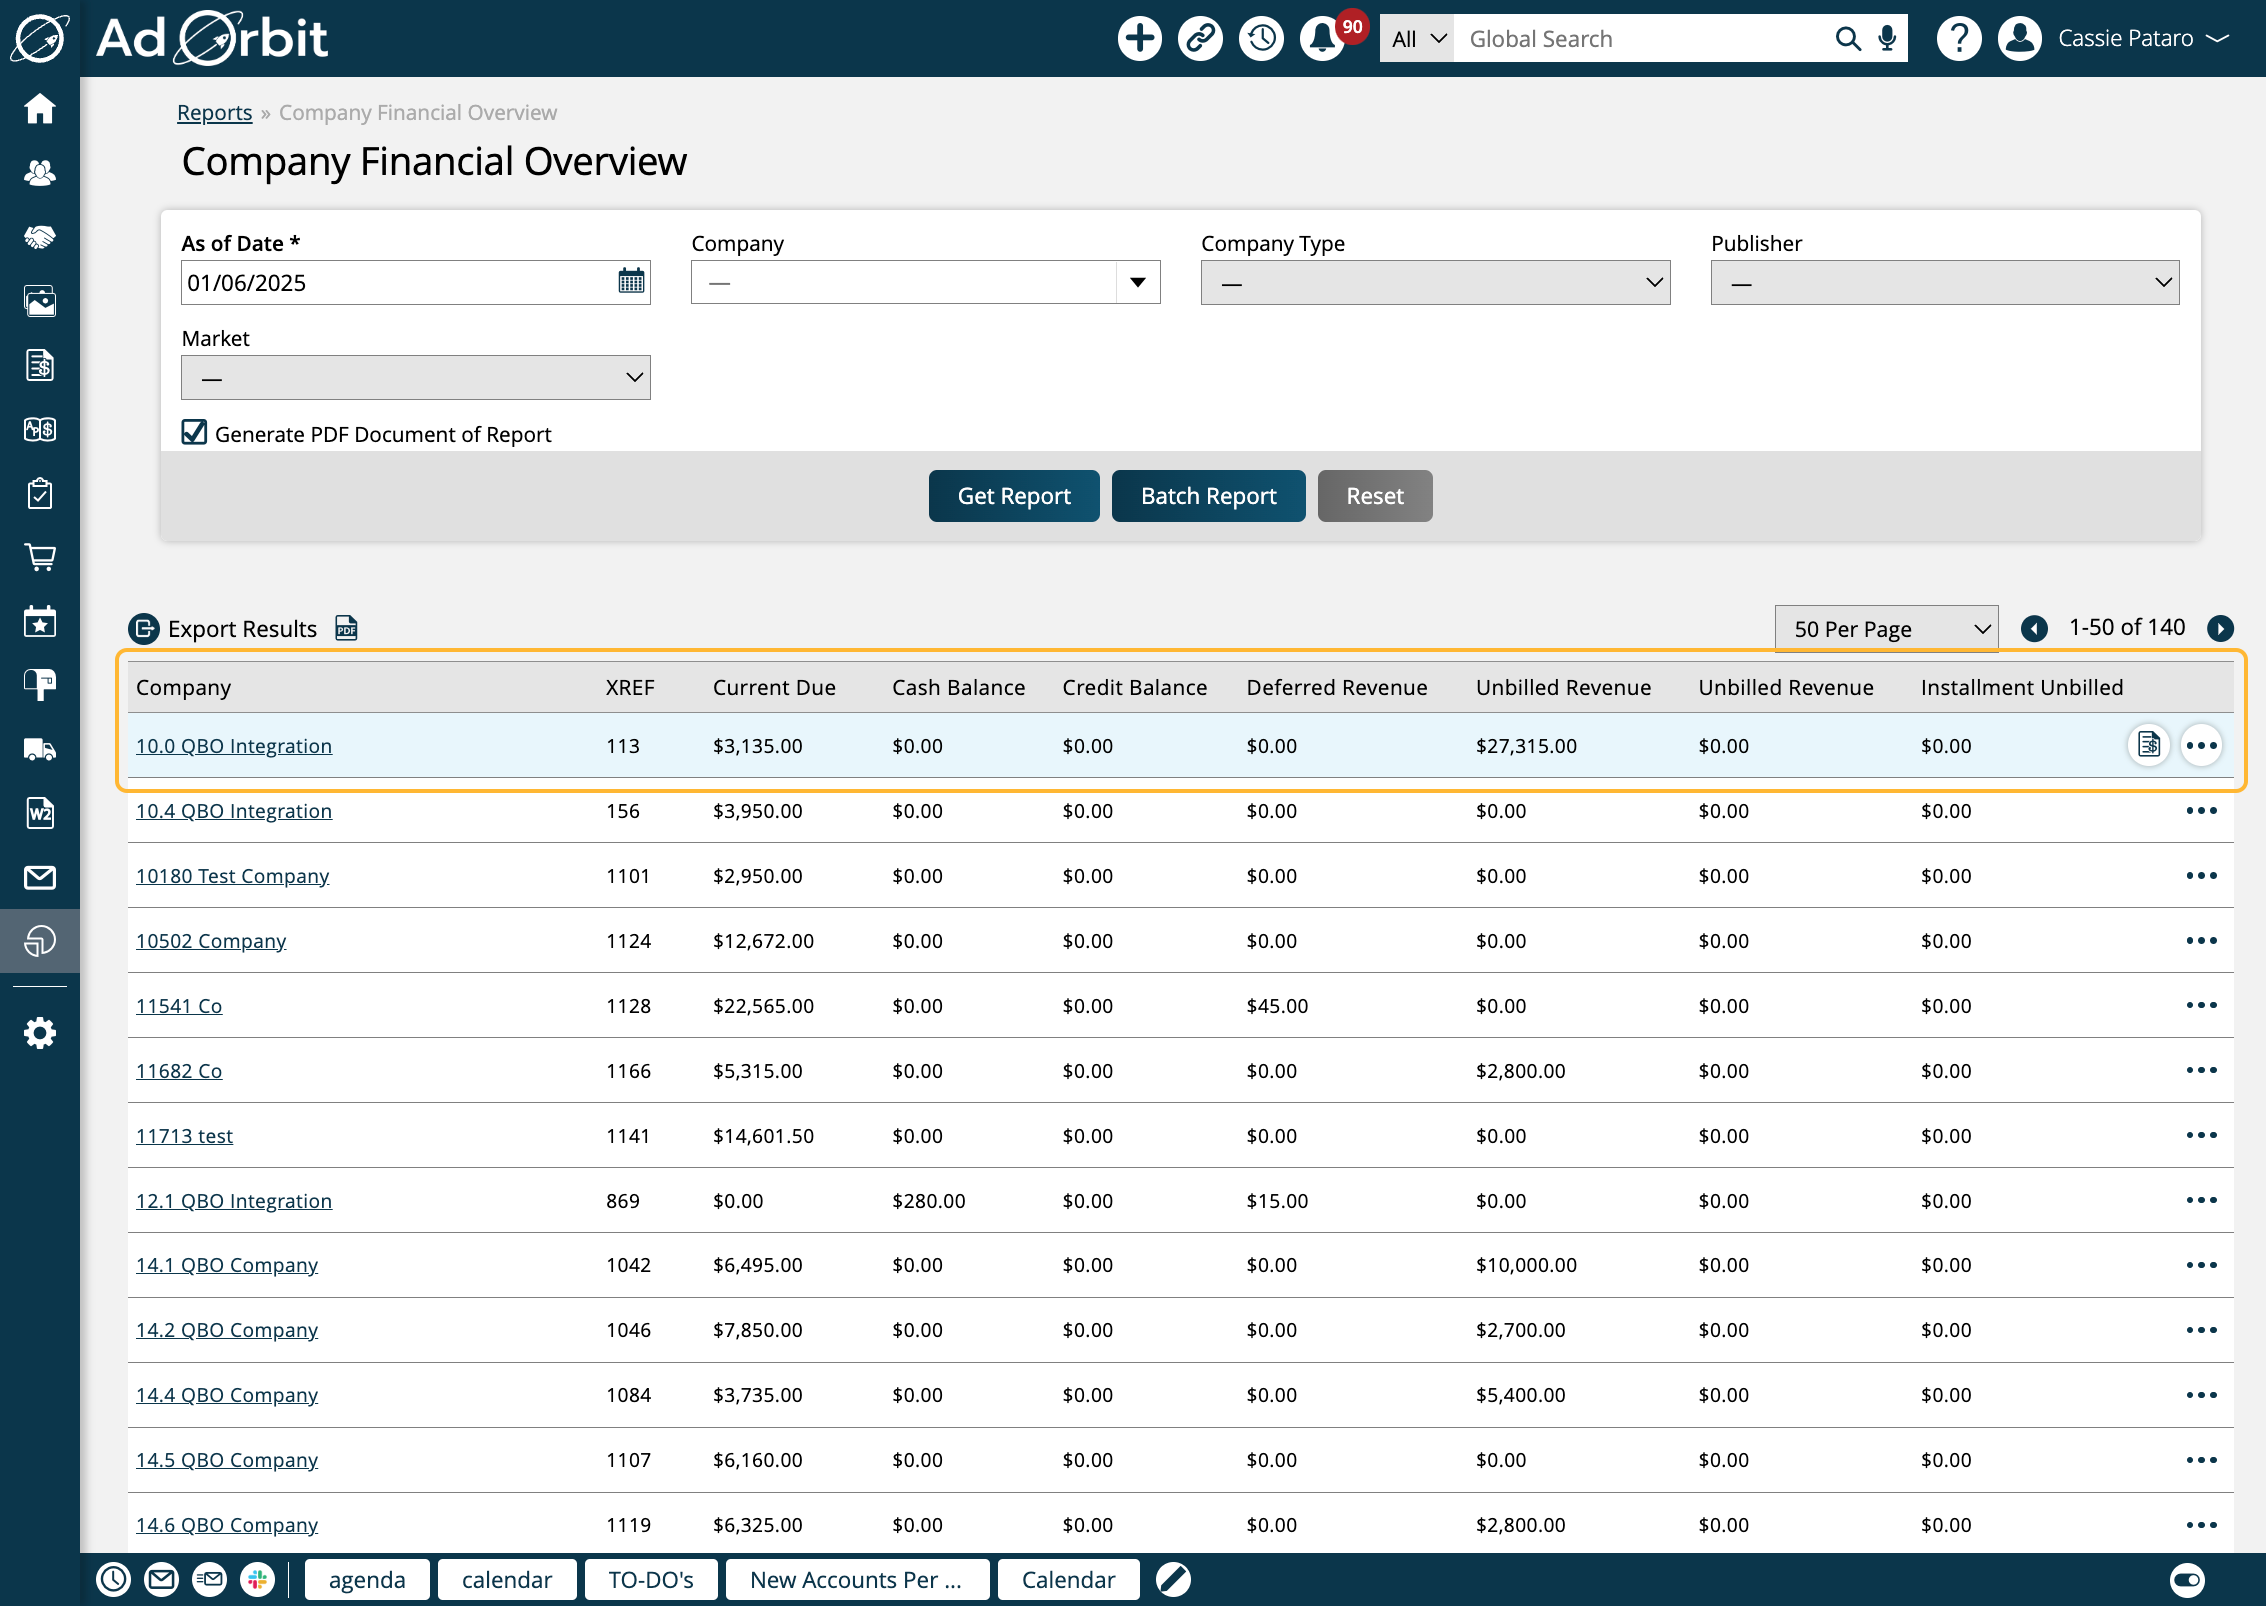Open the agenda tab in bottom bar
This screenshot has height=1606, width=2266.
point(366,1579)
